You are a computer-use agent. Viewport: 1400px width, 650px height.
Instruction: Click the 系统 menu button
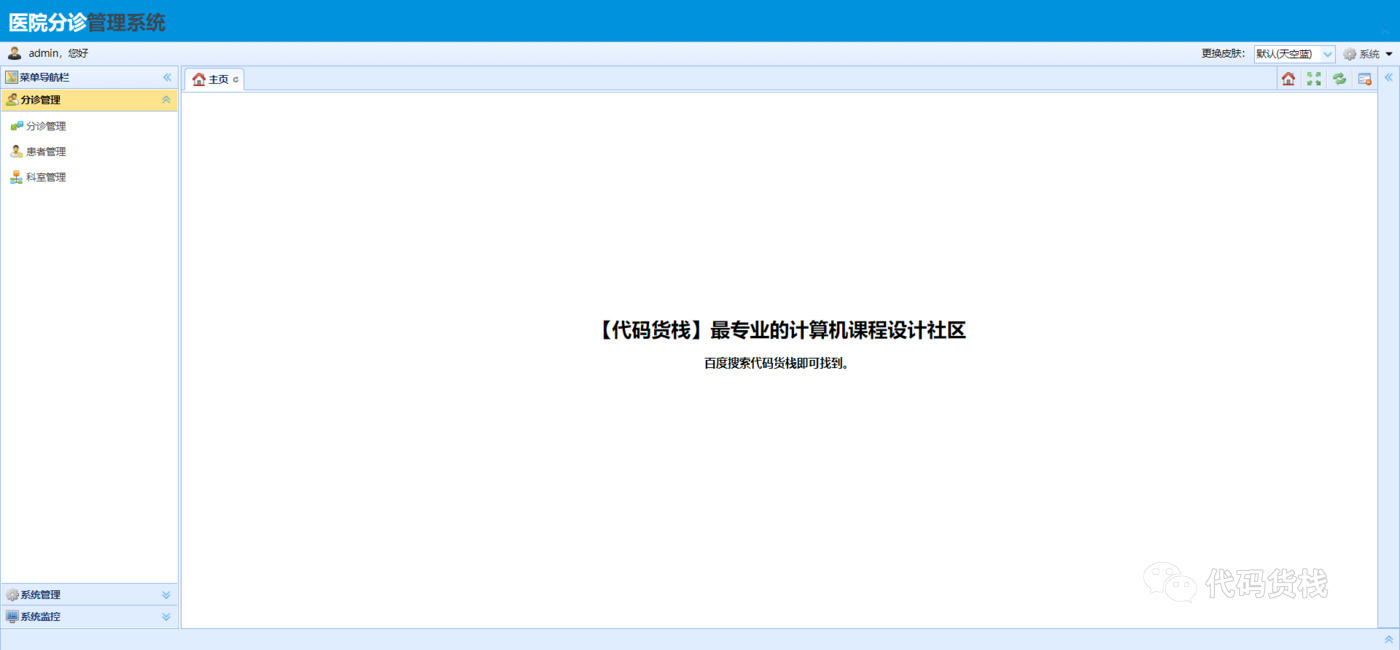pyautogui.click(x=1367, y=54)
